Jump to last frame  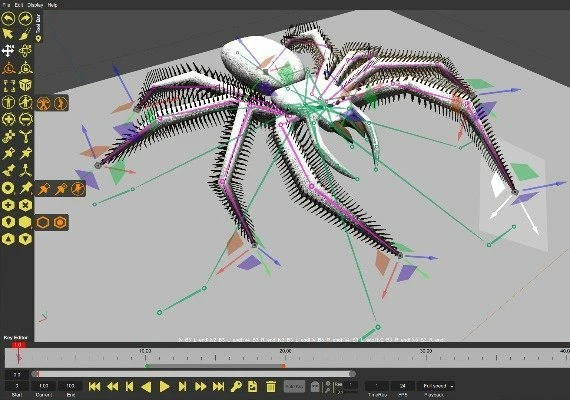(218, 386)
